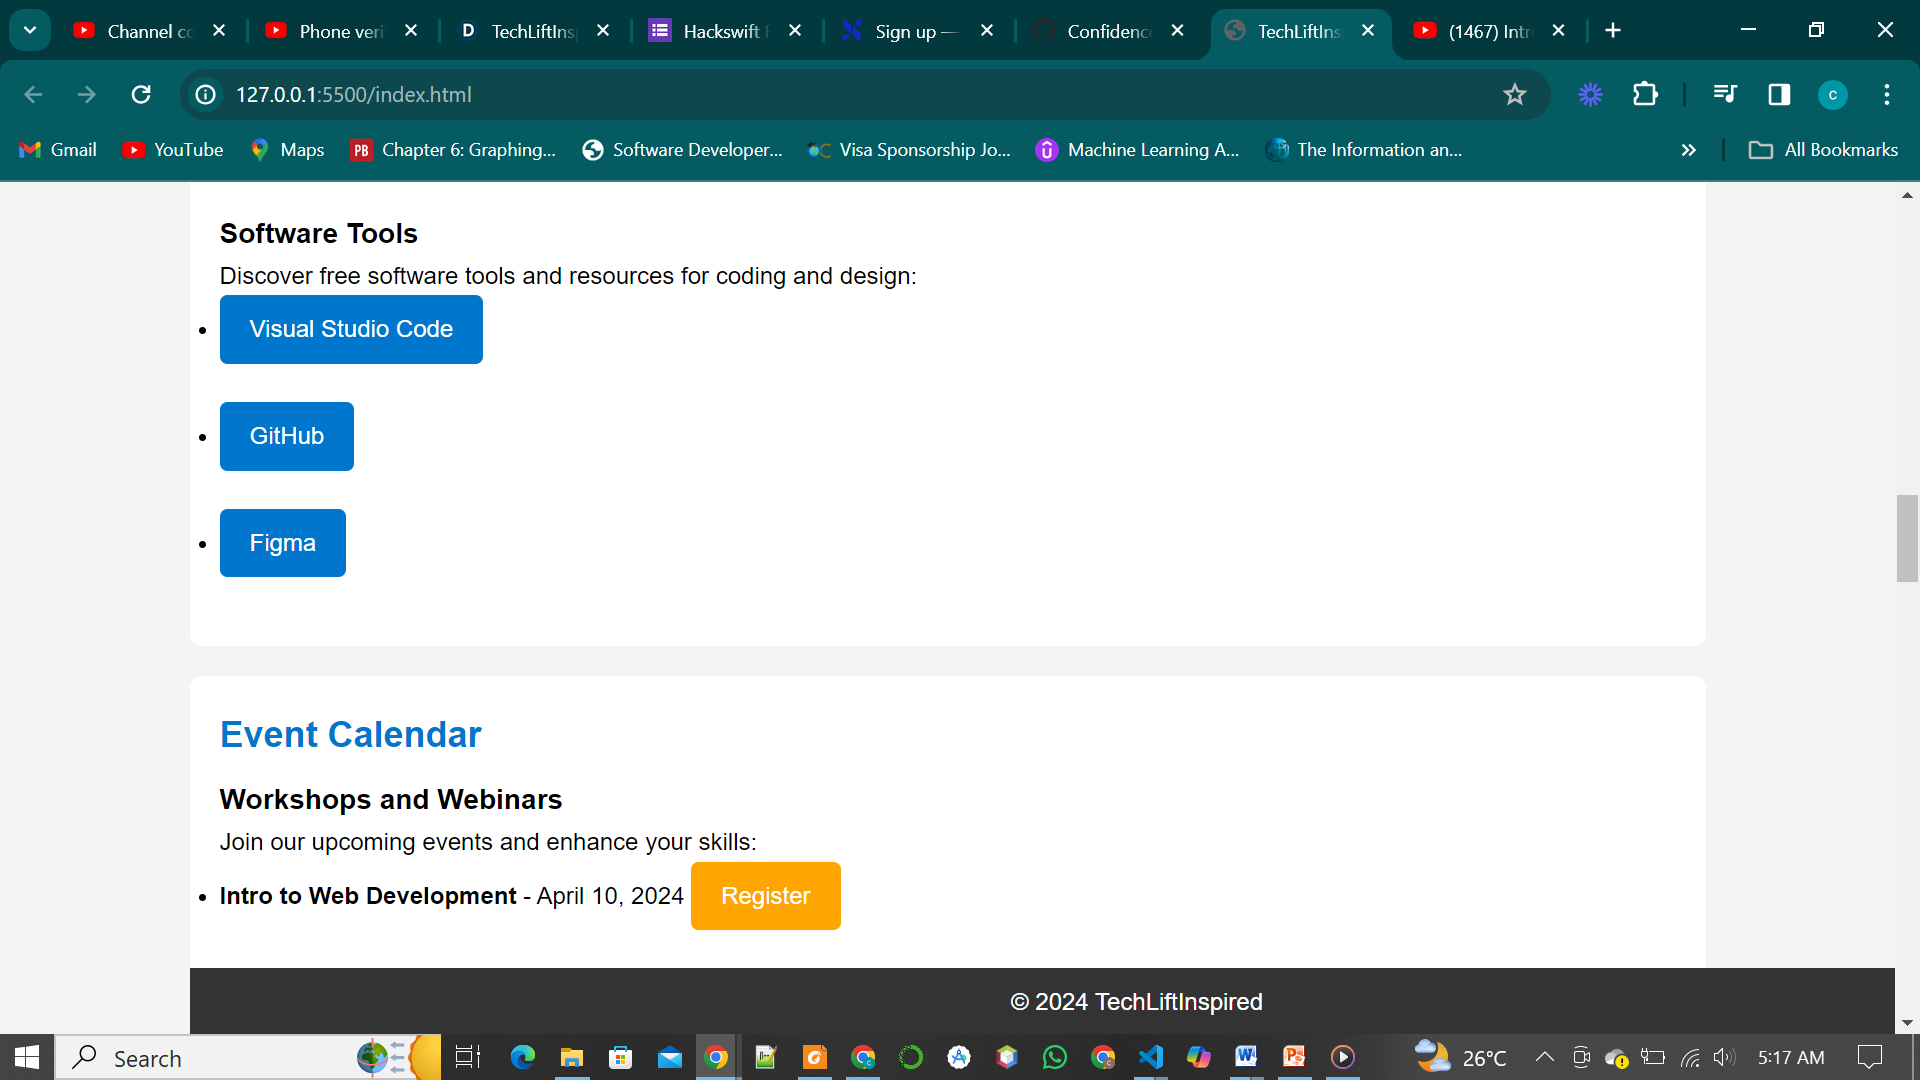The image size is (1920, 1080).
Task: Open the All Bookmarks folder
Action: tap(1823, 150)
